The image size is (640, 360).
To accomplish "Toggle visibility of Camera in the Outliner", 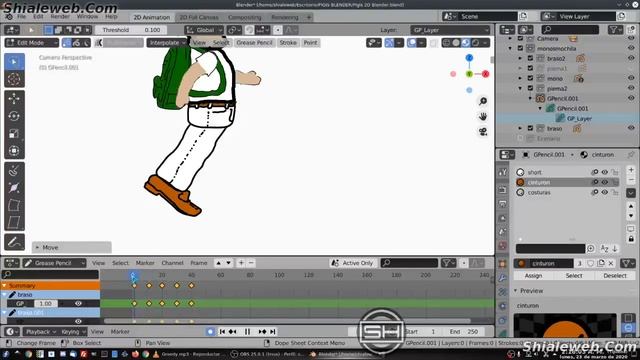I will pos(631,38).
